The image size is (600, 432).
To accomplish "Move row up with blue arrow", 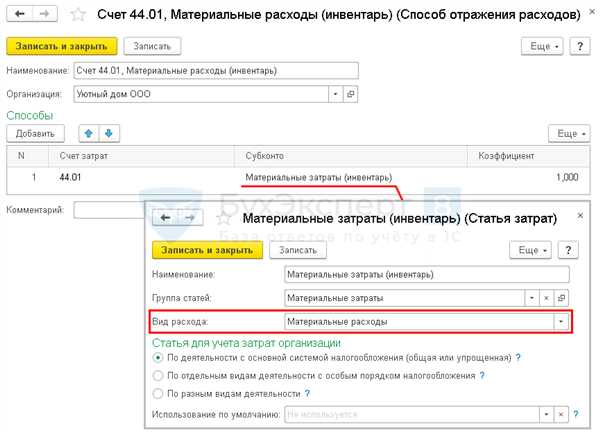I will point(89,134).
